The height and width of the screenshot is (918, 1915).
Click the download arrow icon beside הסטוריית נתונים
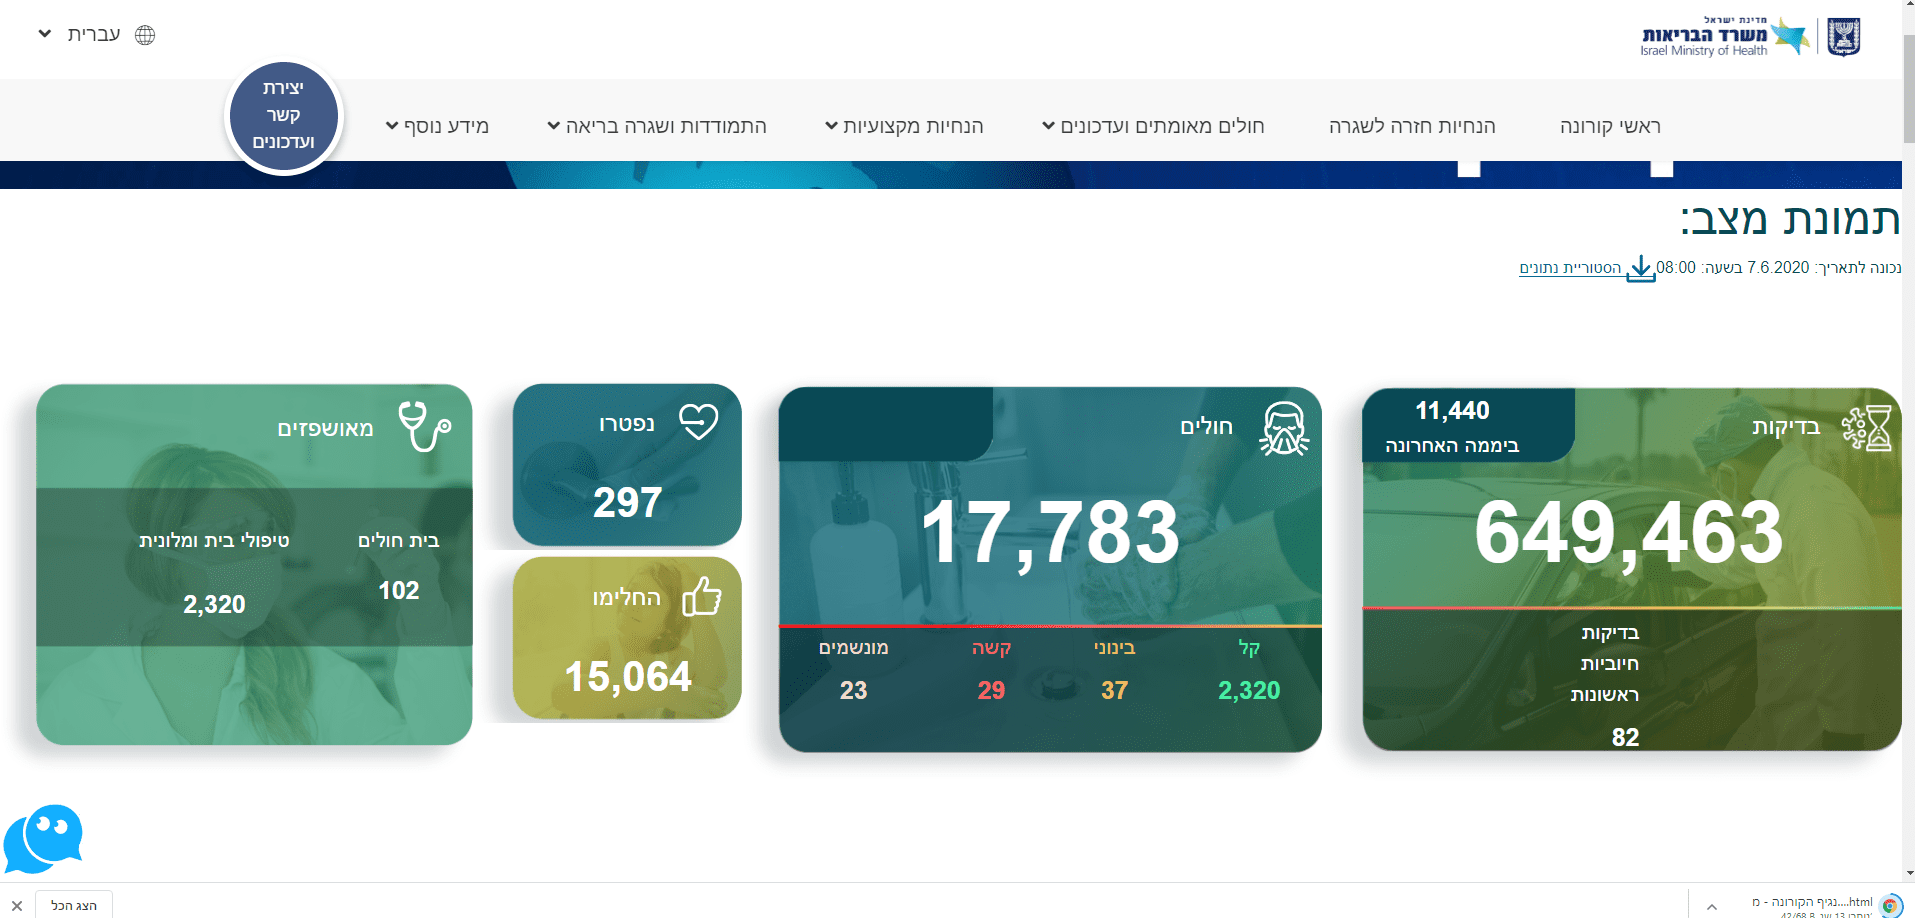coord(1640,268)
